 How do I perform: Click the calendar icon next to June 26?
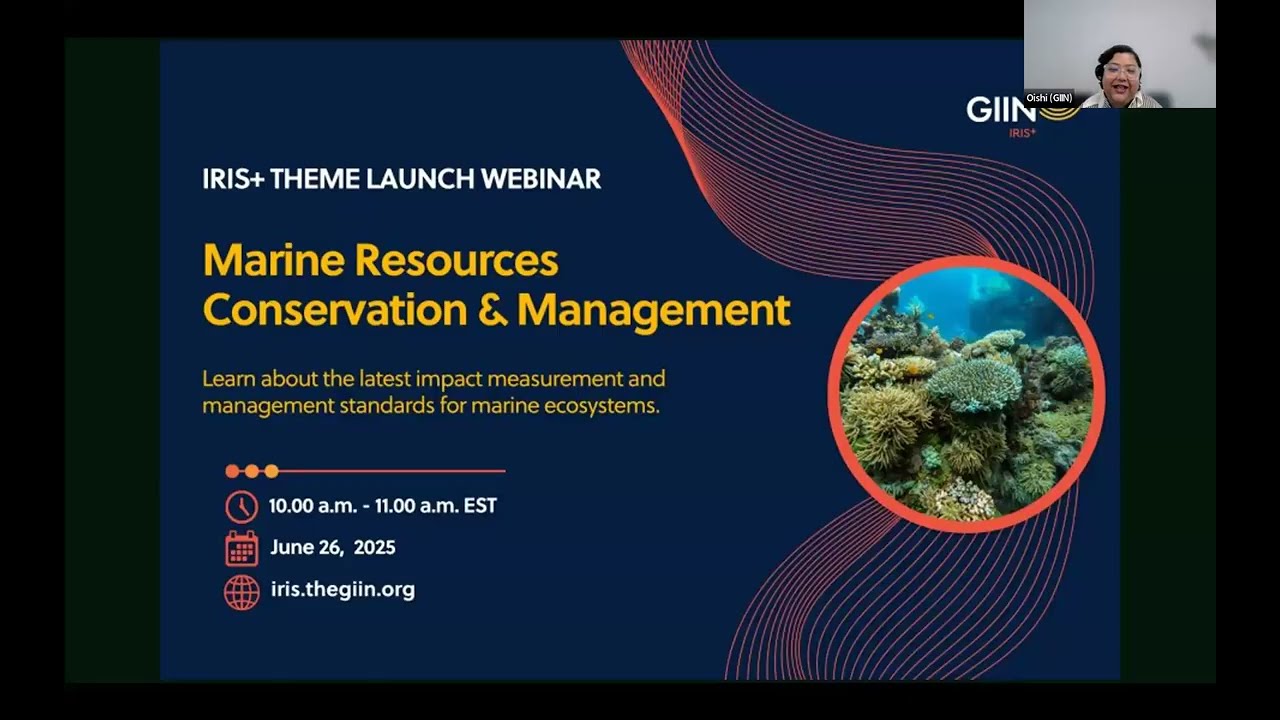coord(241,548)
